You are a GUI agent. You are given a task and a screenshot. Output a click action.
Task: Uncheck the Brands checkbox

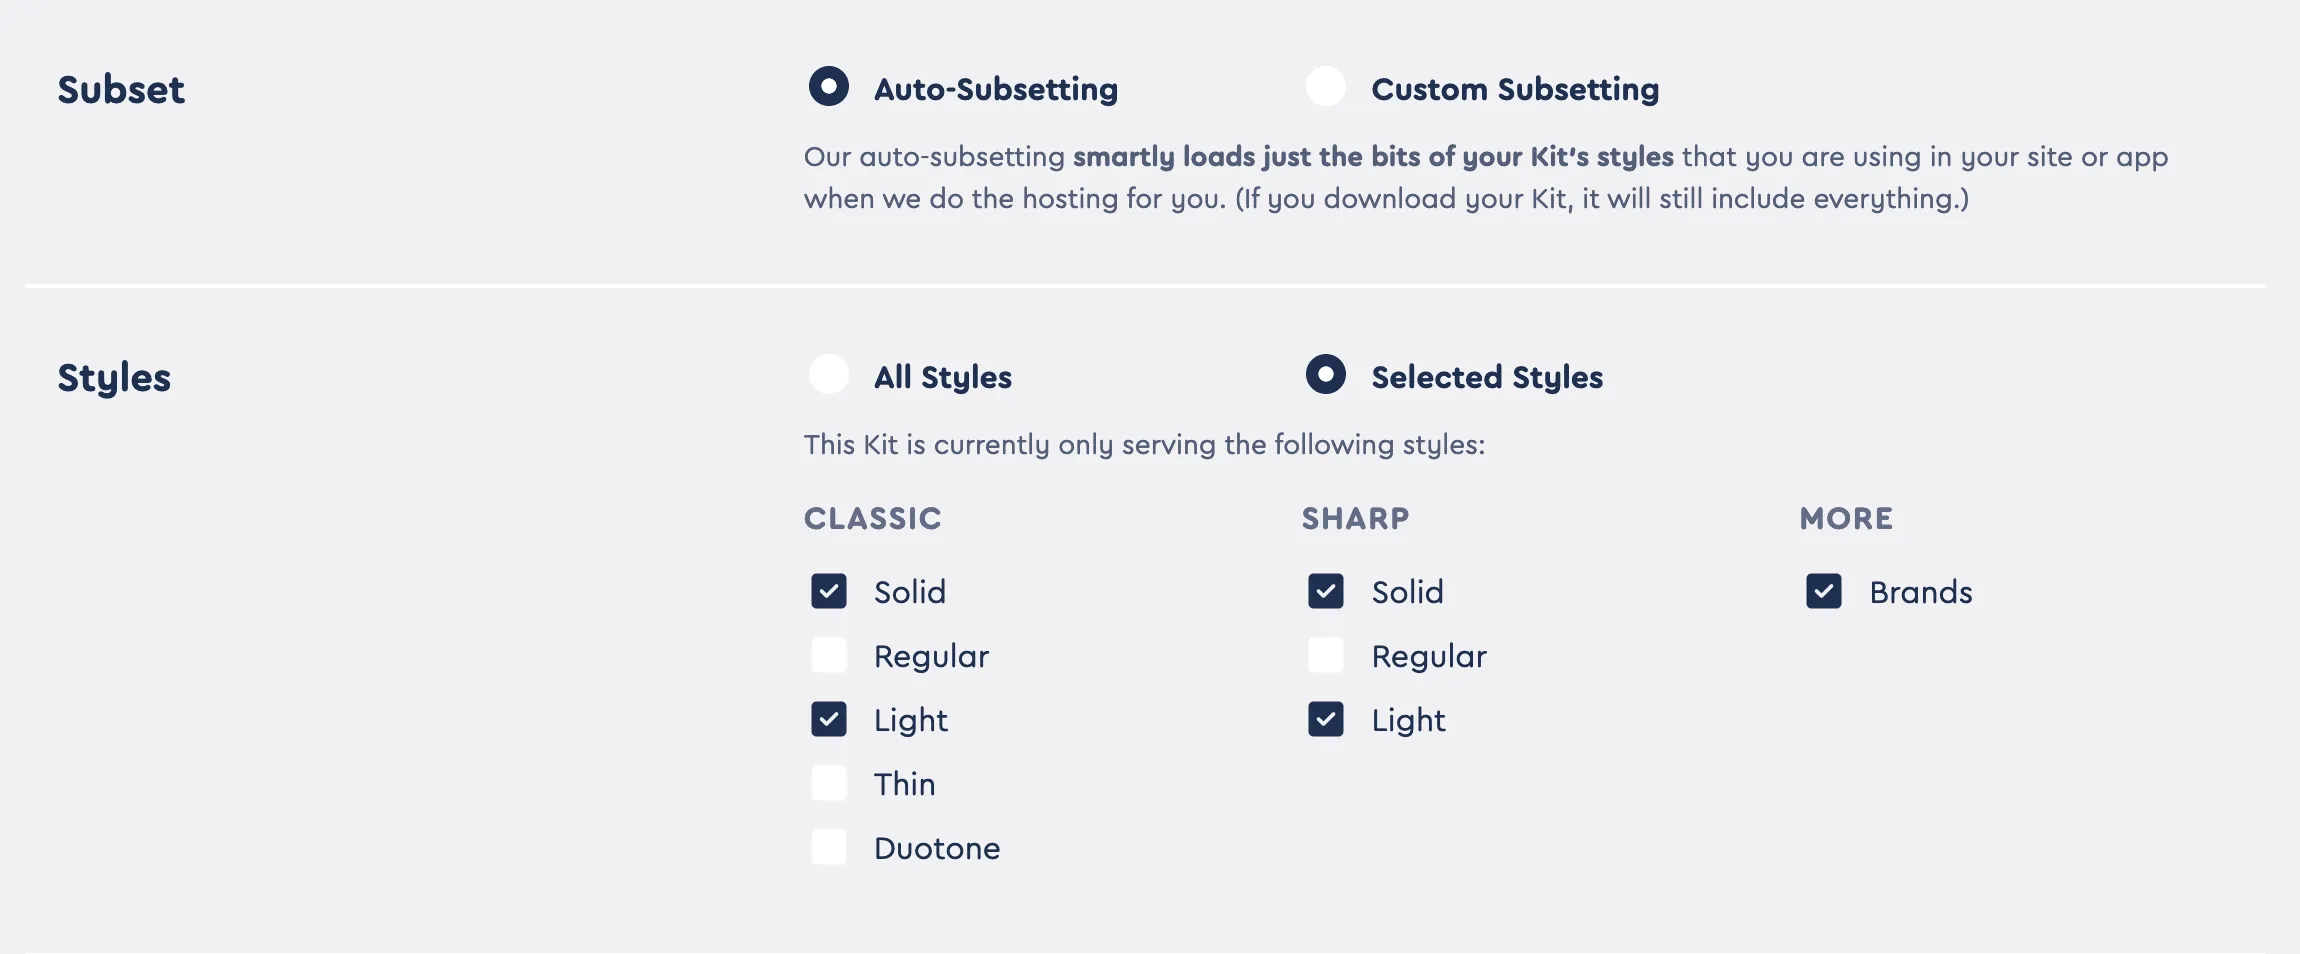coord(1824,591)
